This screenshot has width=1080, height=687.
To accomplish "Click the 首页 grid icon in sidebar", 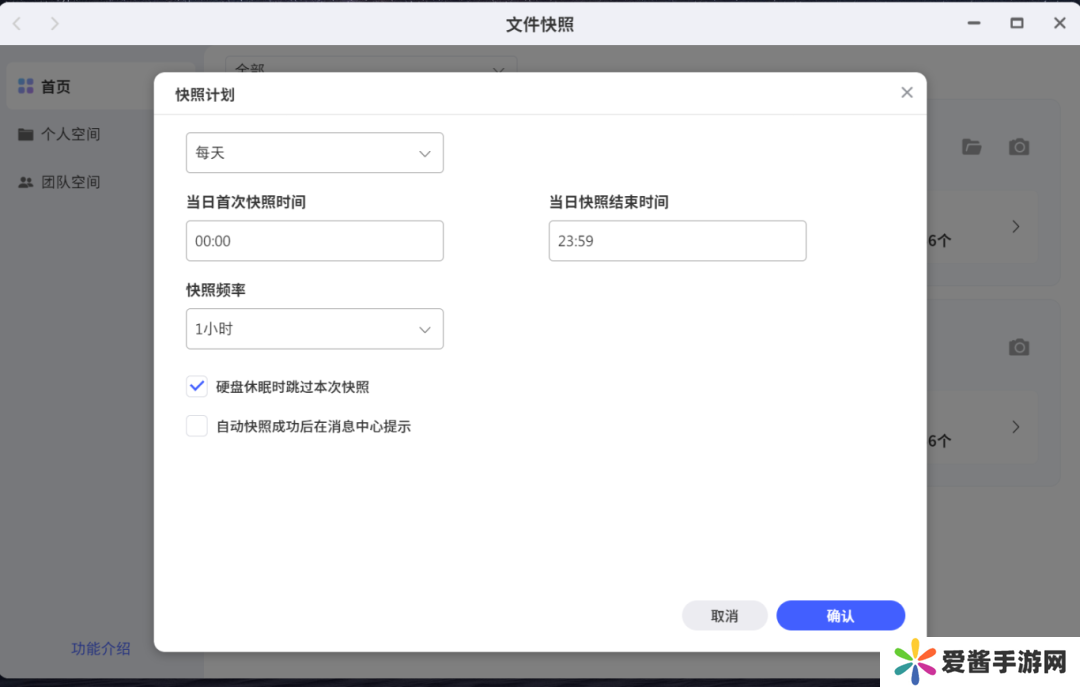I will click(x=26, y=87).
